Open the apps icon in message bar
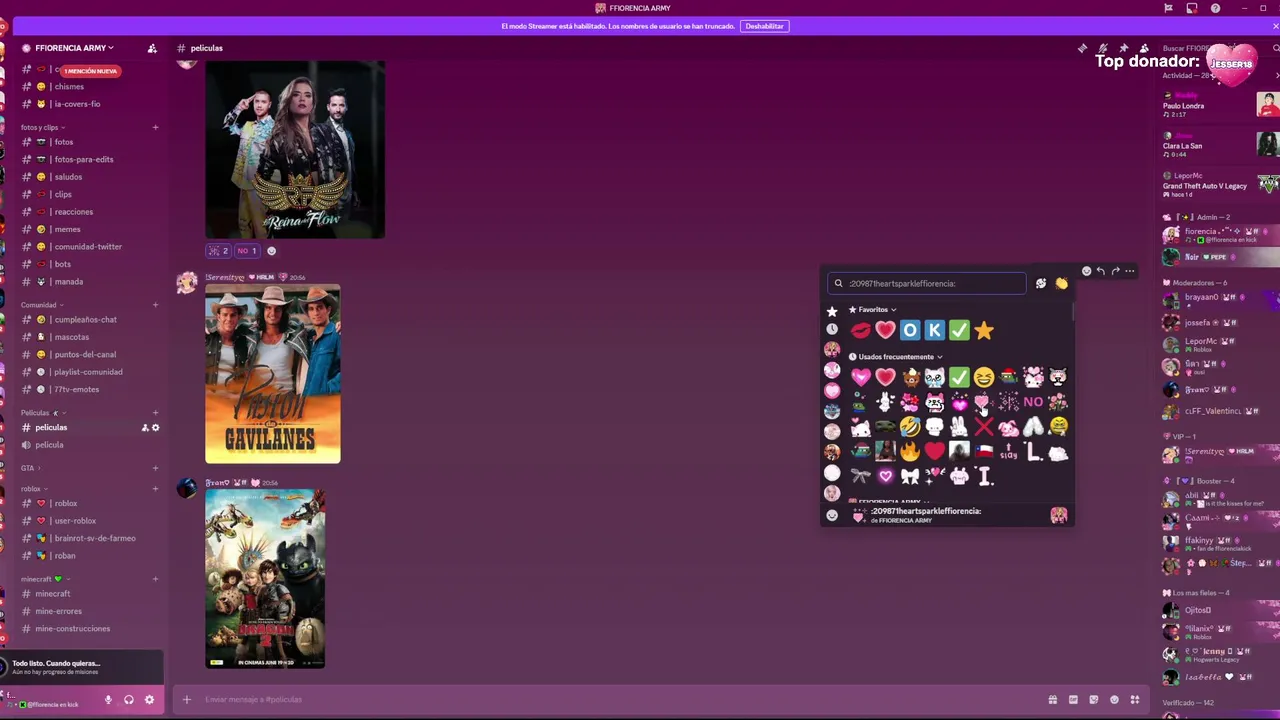The width and height of the screenshot is (1280, 720). [x=1134, y=700]
